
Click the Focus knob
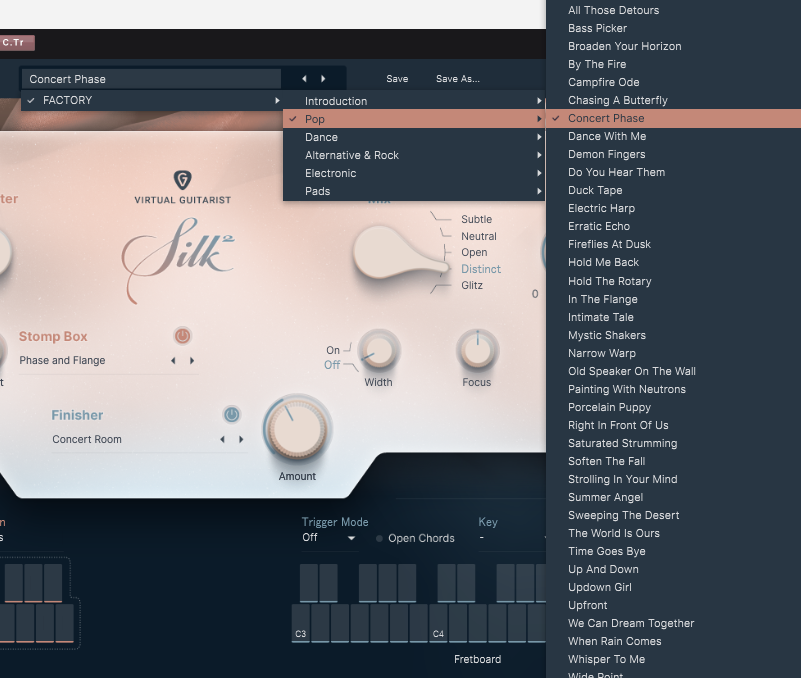pyautogui.click(x=477, y=351)
